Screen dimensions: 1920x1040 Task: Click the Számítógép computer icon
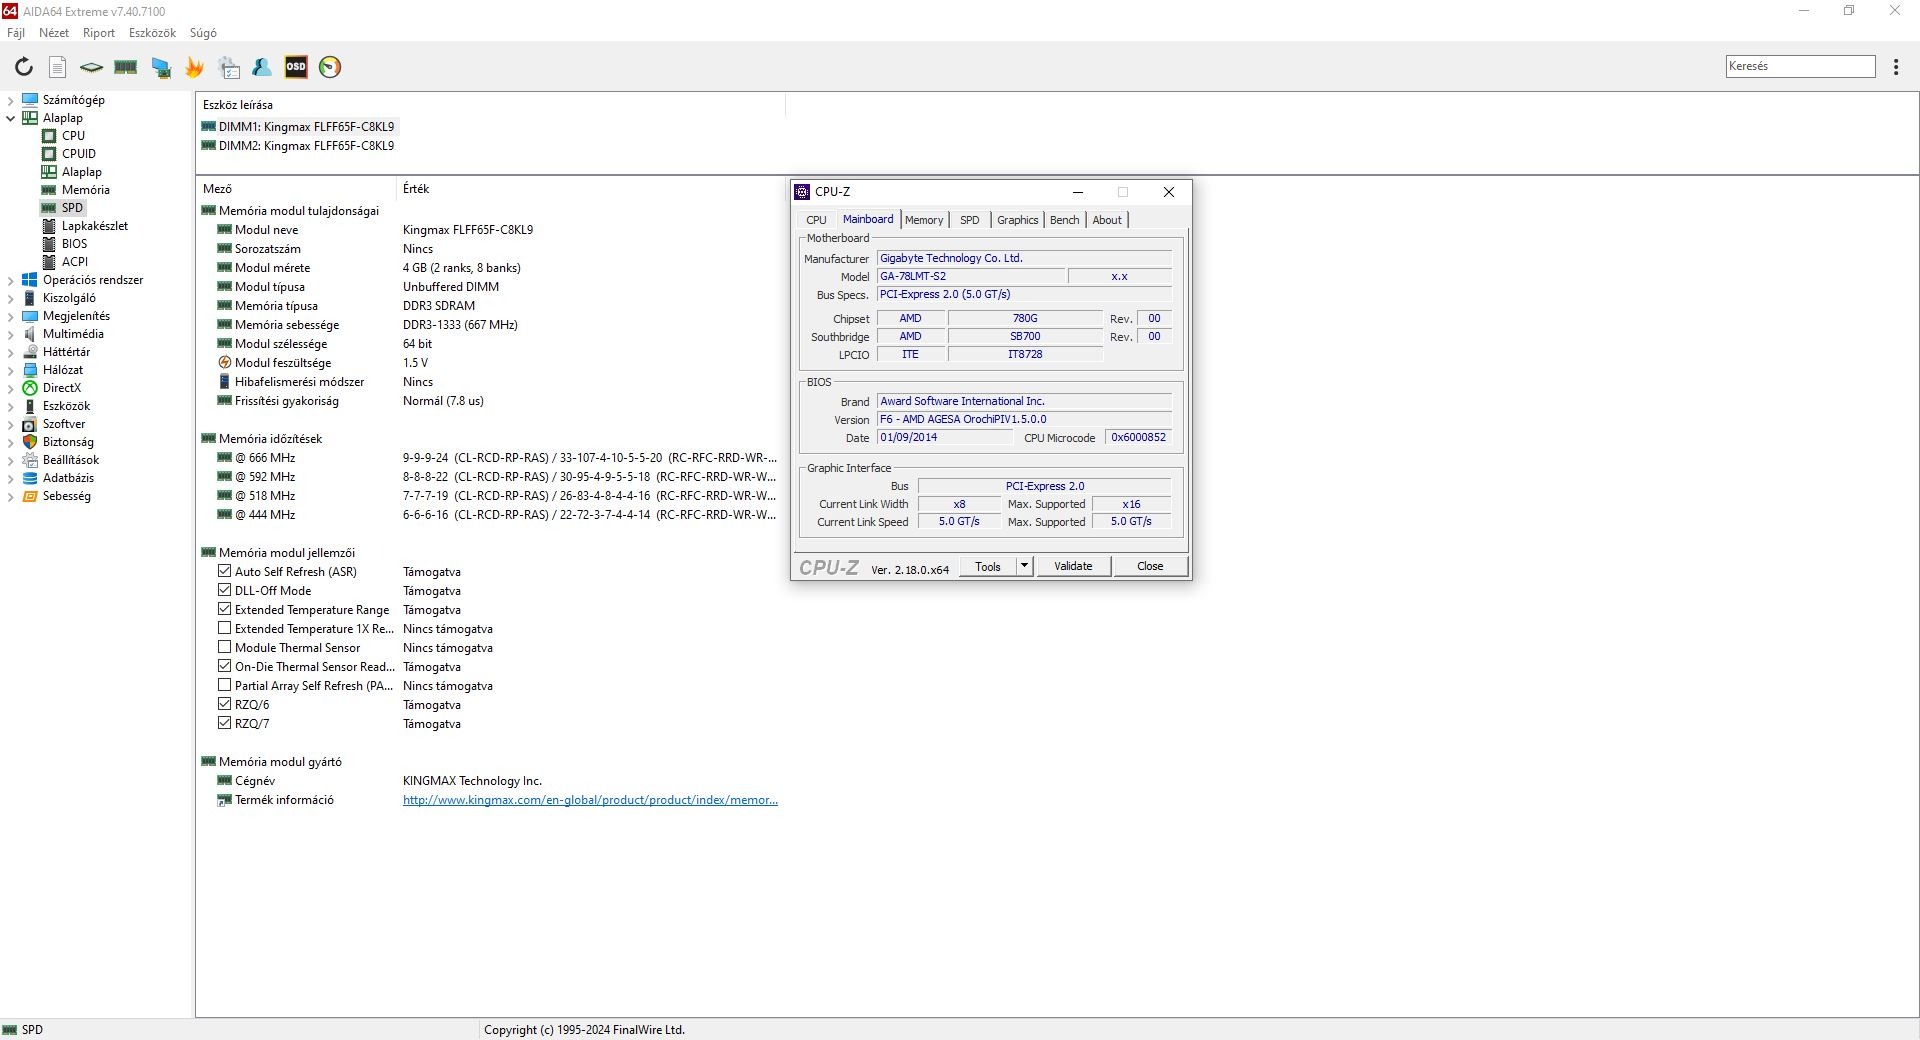[x=30, y=100]
